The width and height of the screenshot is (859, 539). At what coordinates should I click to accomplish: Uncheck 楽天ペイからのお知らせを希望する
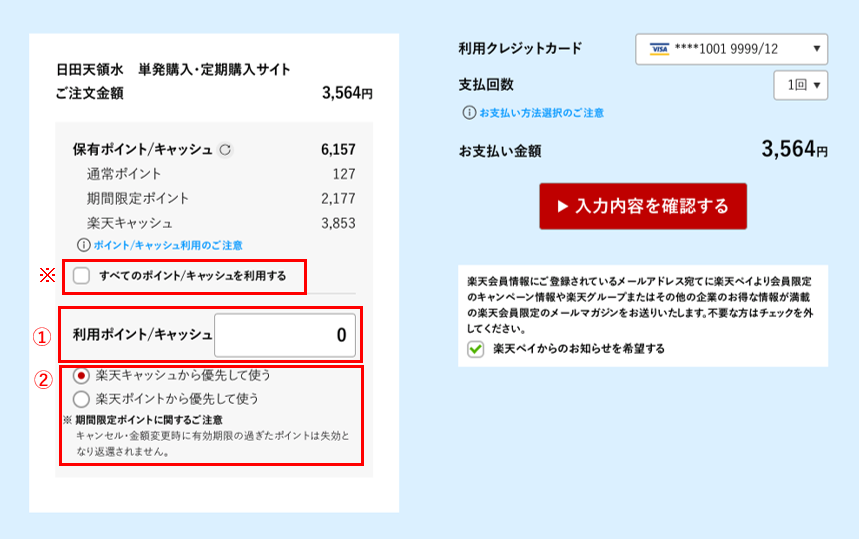coord(476,349)
